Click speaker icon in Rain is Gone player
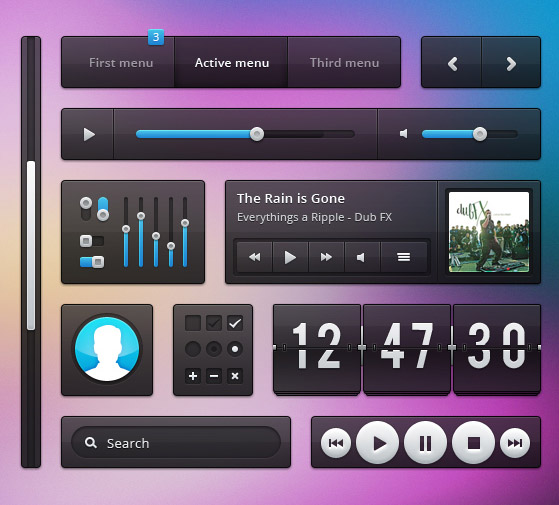Viewport: 559px width, 505px height. [361, 257]
